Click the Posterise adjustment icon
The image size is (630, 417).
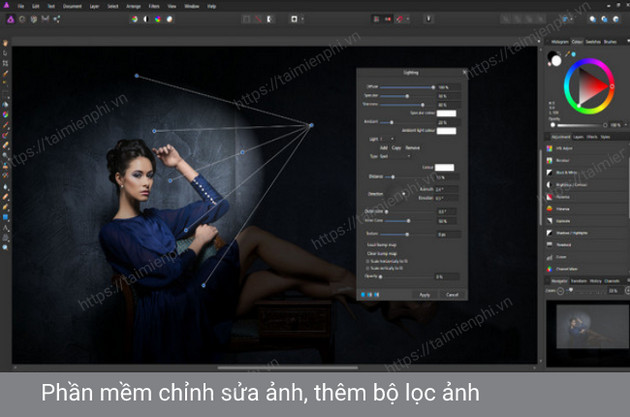[x=549, y=197]
